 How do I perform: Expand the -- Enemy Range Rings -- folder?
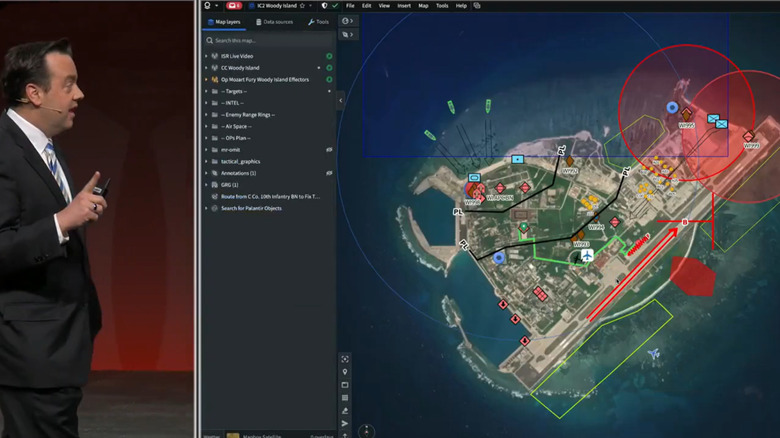click(x=206, y=114)
